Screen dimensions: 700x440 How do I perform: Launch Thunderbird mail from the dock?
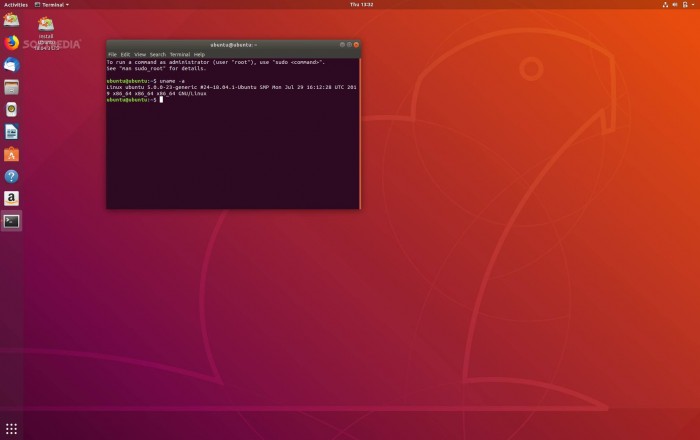pyautogui.click(x=11, y=64)
